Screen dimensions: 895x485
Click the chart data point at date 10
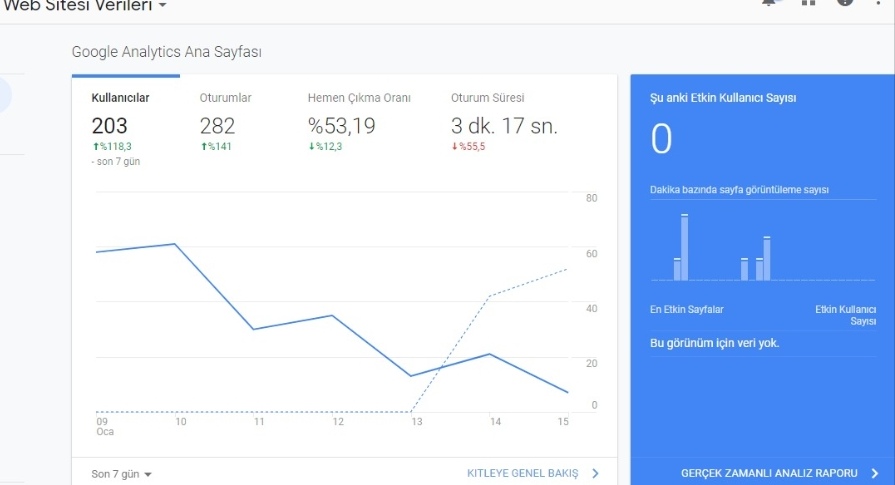(x=175, y=244)
